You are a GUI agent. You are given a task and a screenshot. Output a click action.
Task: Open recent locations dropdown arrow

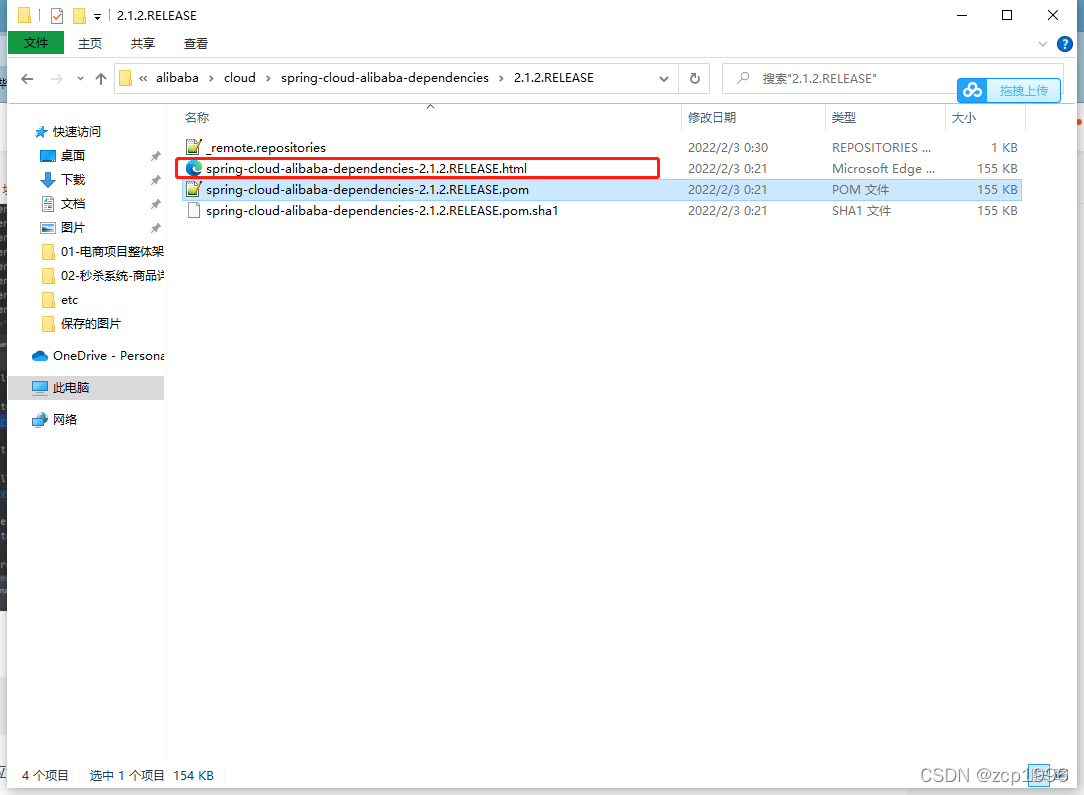(x=80, y=79)
